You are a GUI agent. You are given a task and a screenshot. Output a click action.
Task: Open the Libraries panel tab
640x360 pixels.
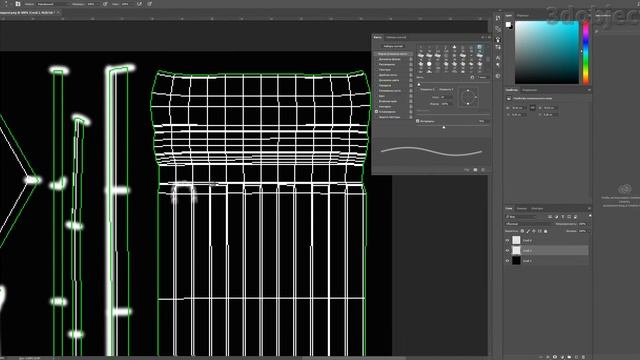603,16
